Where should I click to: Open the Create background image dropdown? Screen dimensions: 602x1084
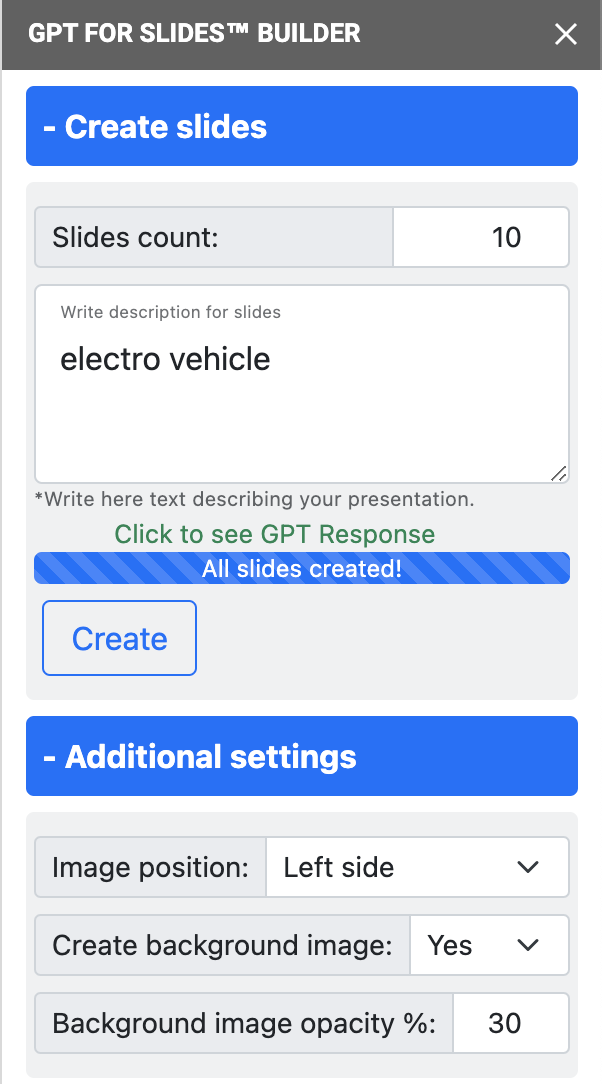tap(490, 945)
